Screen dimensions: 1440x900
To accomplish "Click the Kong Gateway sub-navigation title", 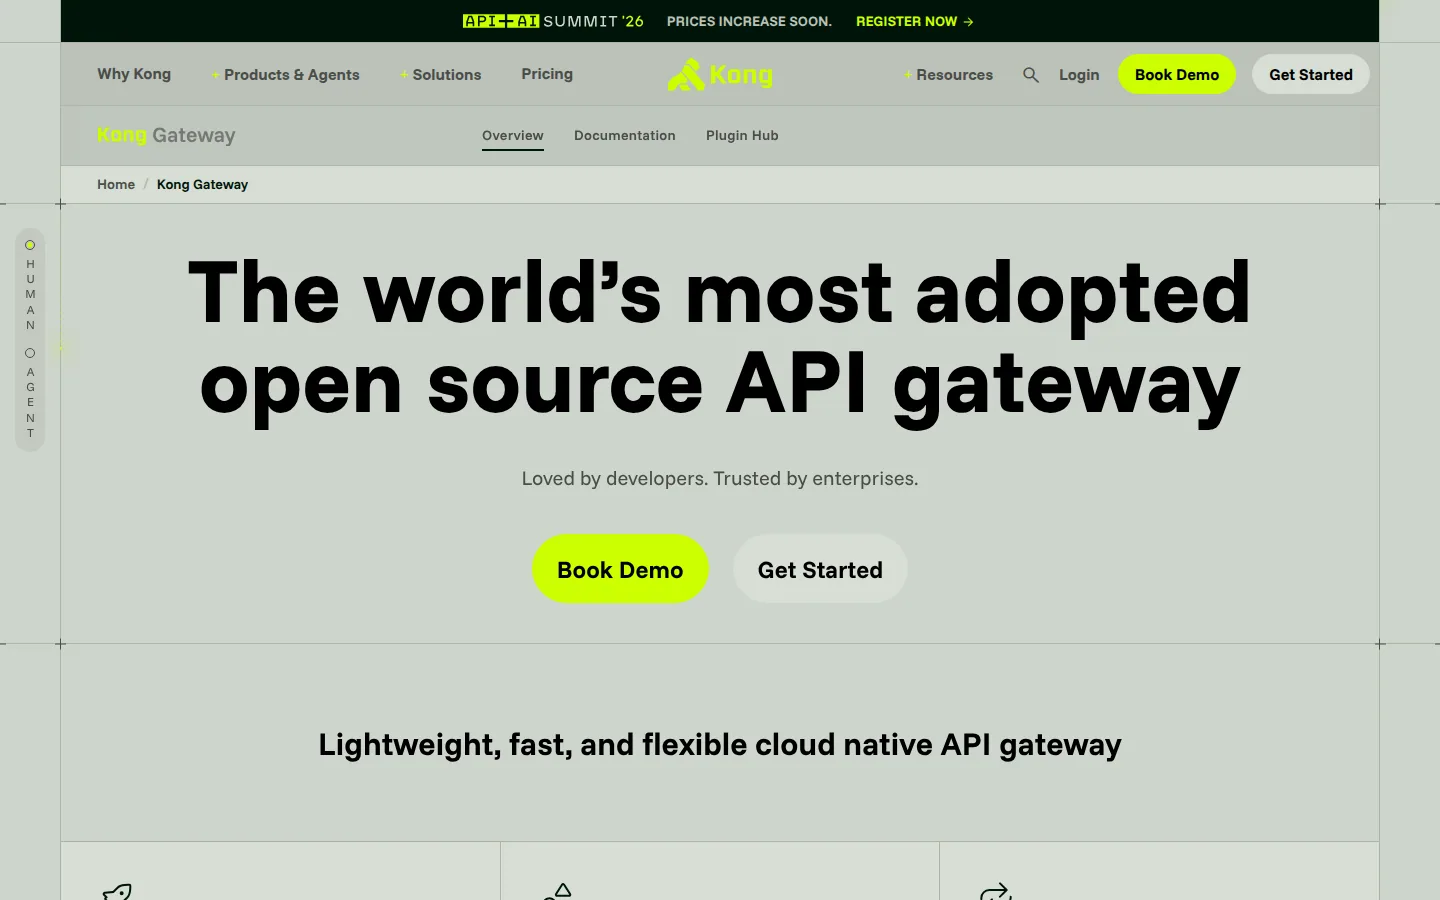I will 166,135.
